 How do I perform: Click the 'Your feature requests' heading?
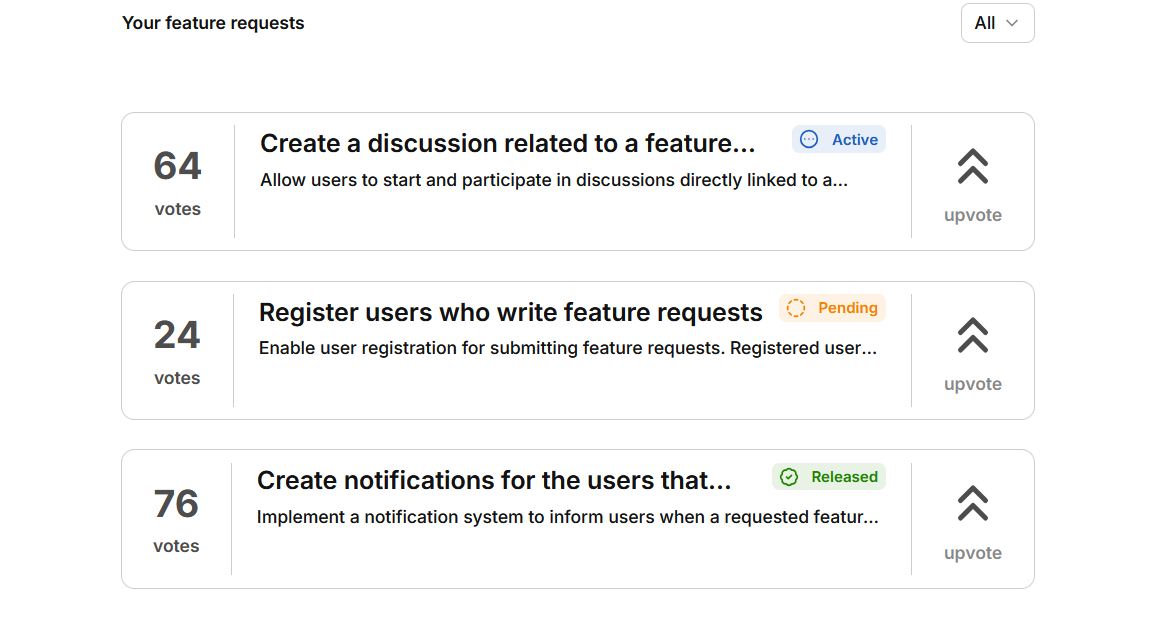tap(213, 23)
